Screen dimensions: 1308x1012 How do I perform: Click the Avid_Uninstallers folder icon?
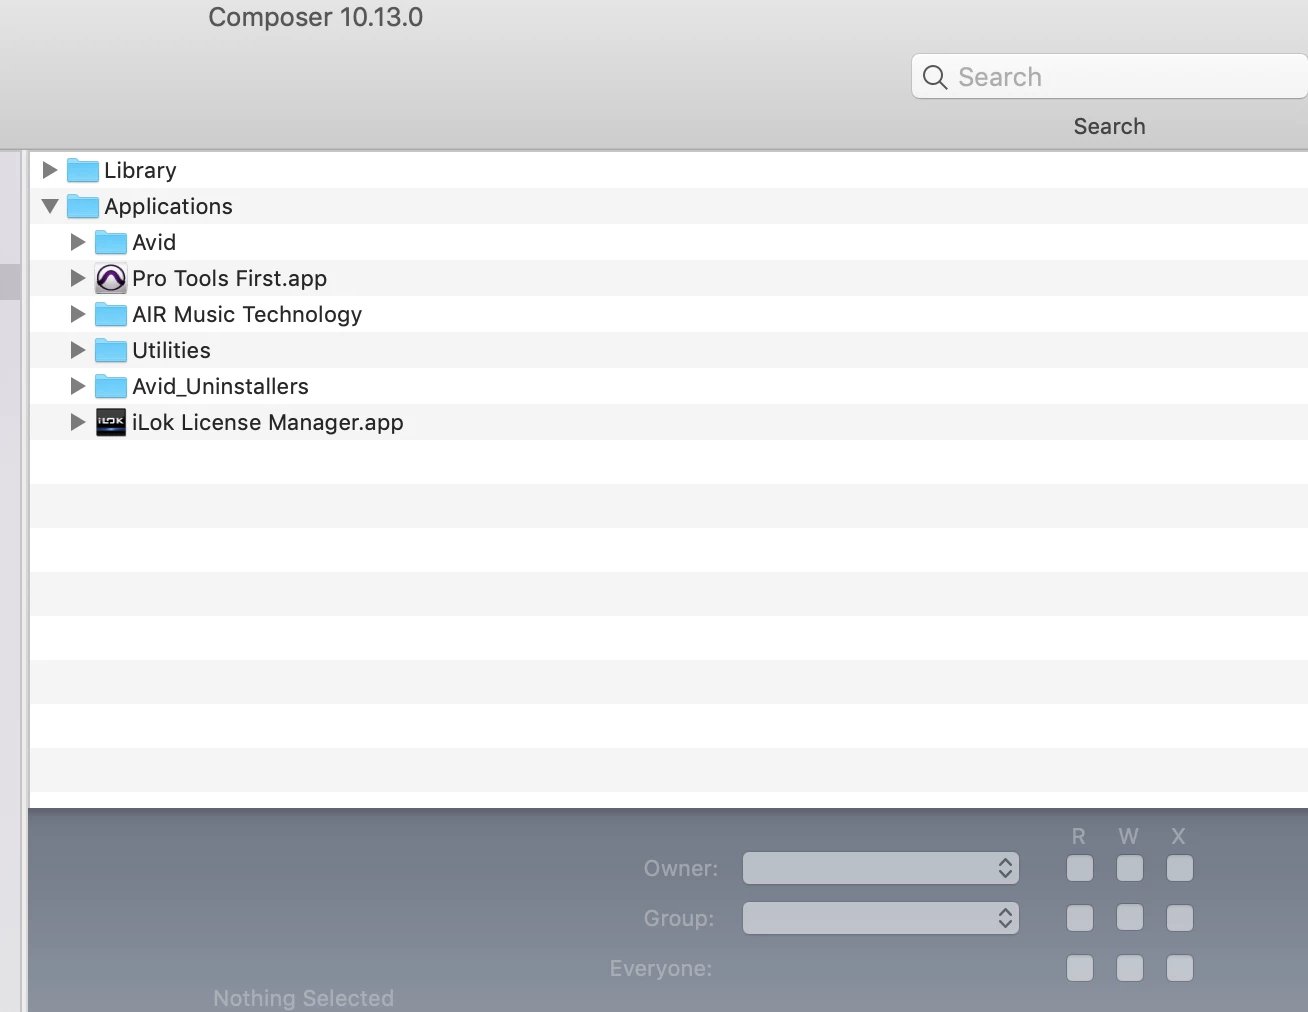[111, 387]
